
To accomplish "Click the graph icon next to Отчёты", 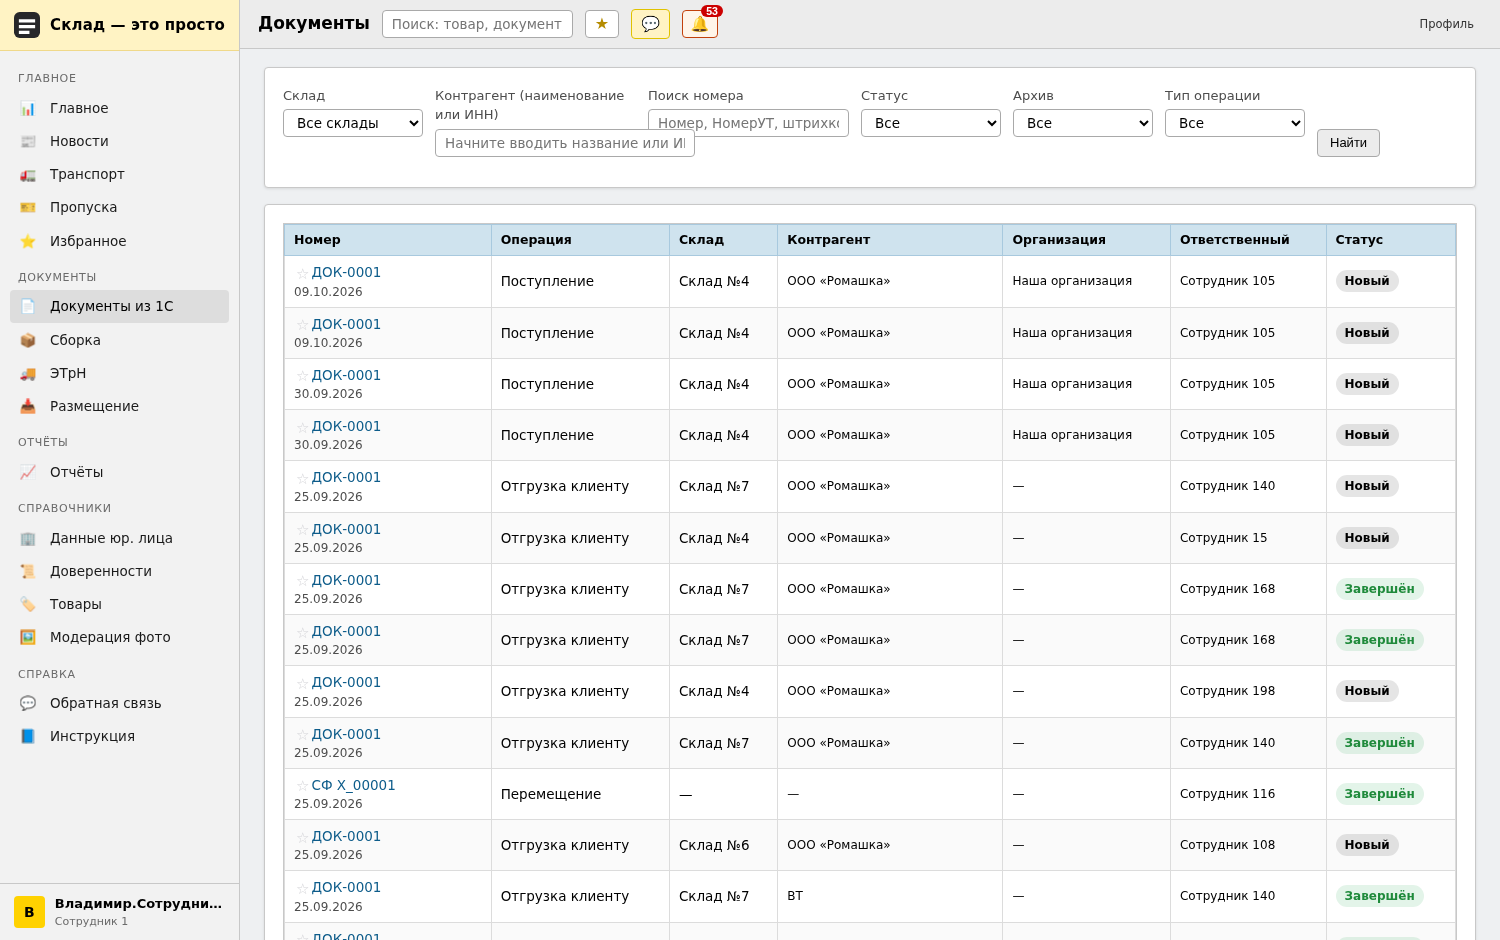I will tap(28, 472).
